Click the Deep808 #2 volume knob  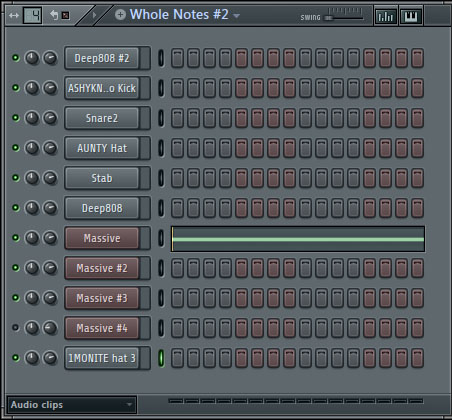tap(50, 58)
